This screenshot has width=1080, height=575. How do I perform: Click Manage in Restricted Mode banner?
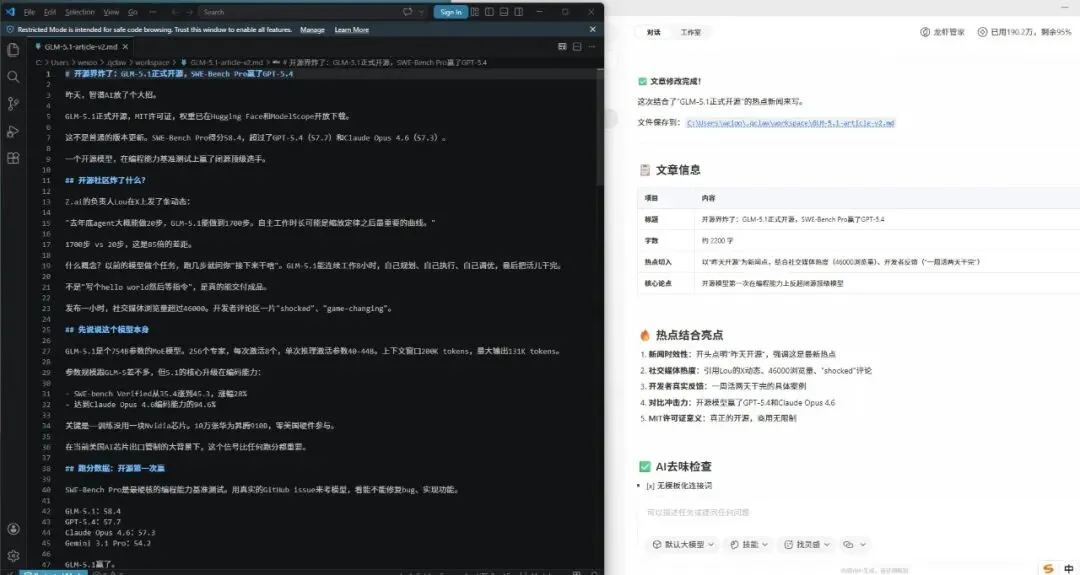point(312,30)
